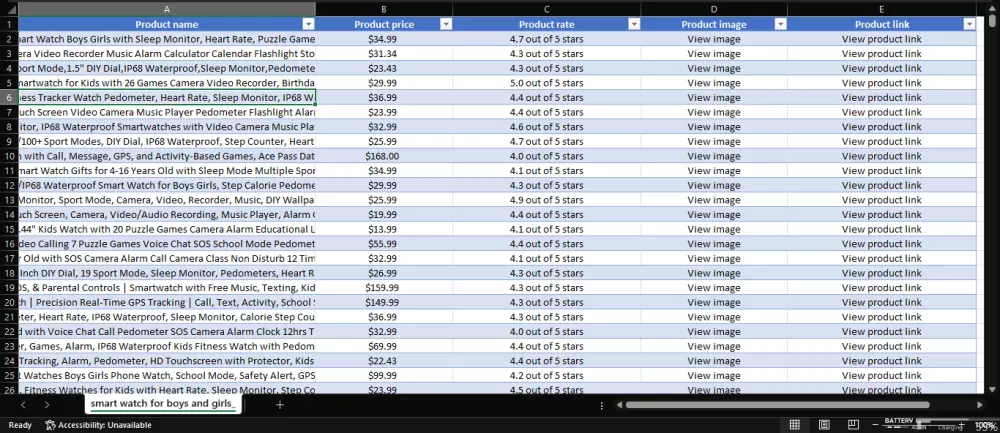
Task: Select the smart watch for boys and girls tab
Action: coord(163,404)
